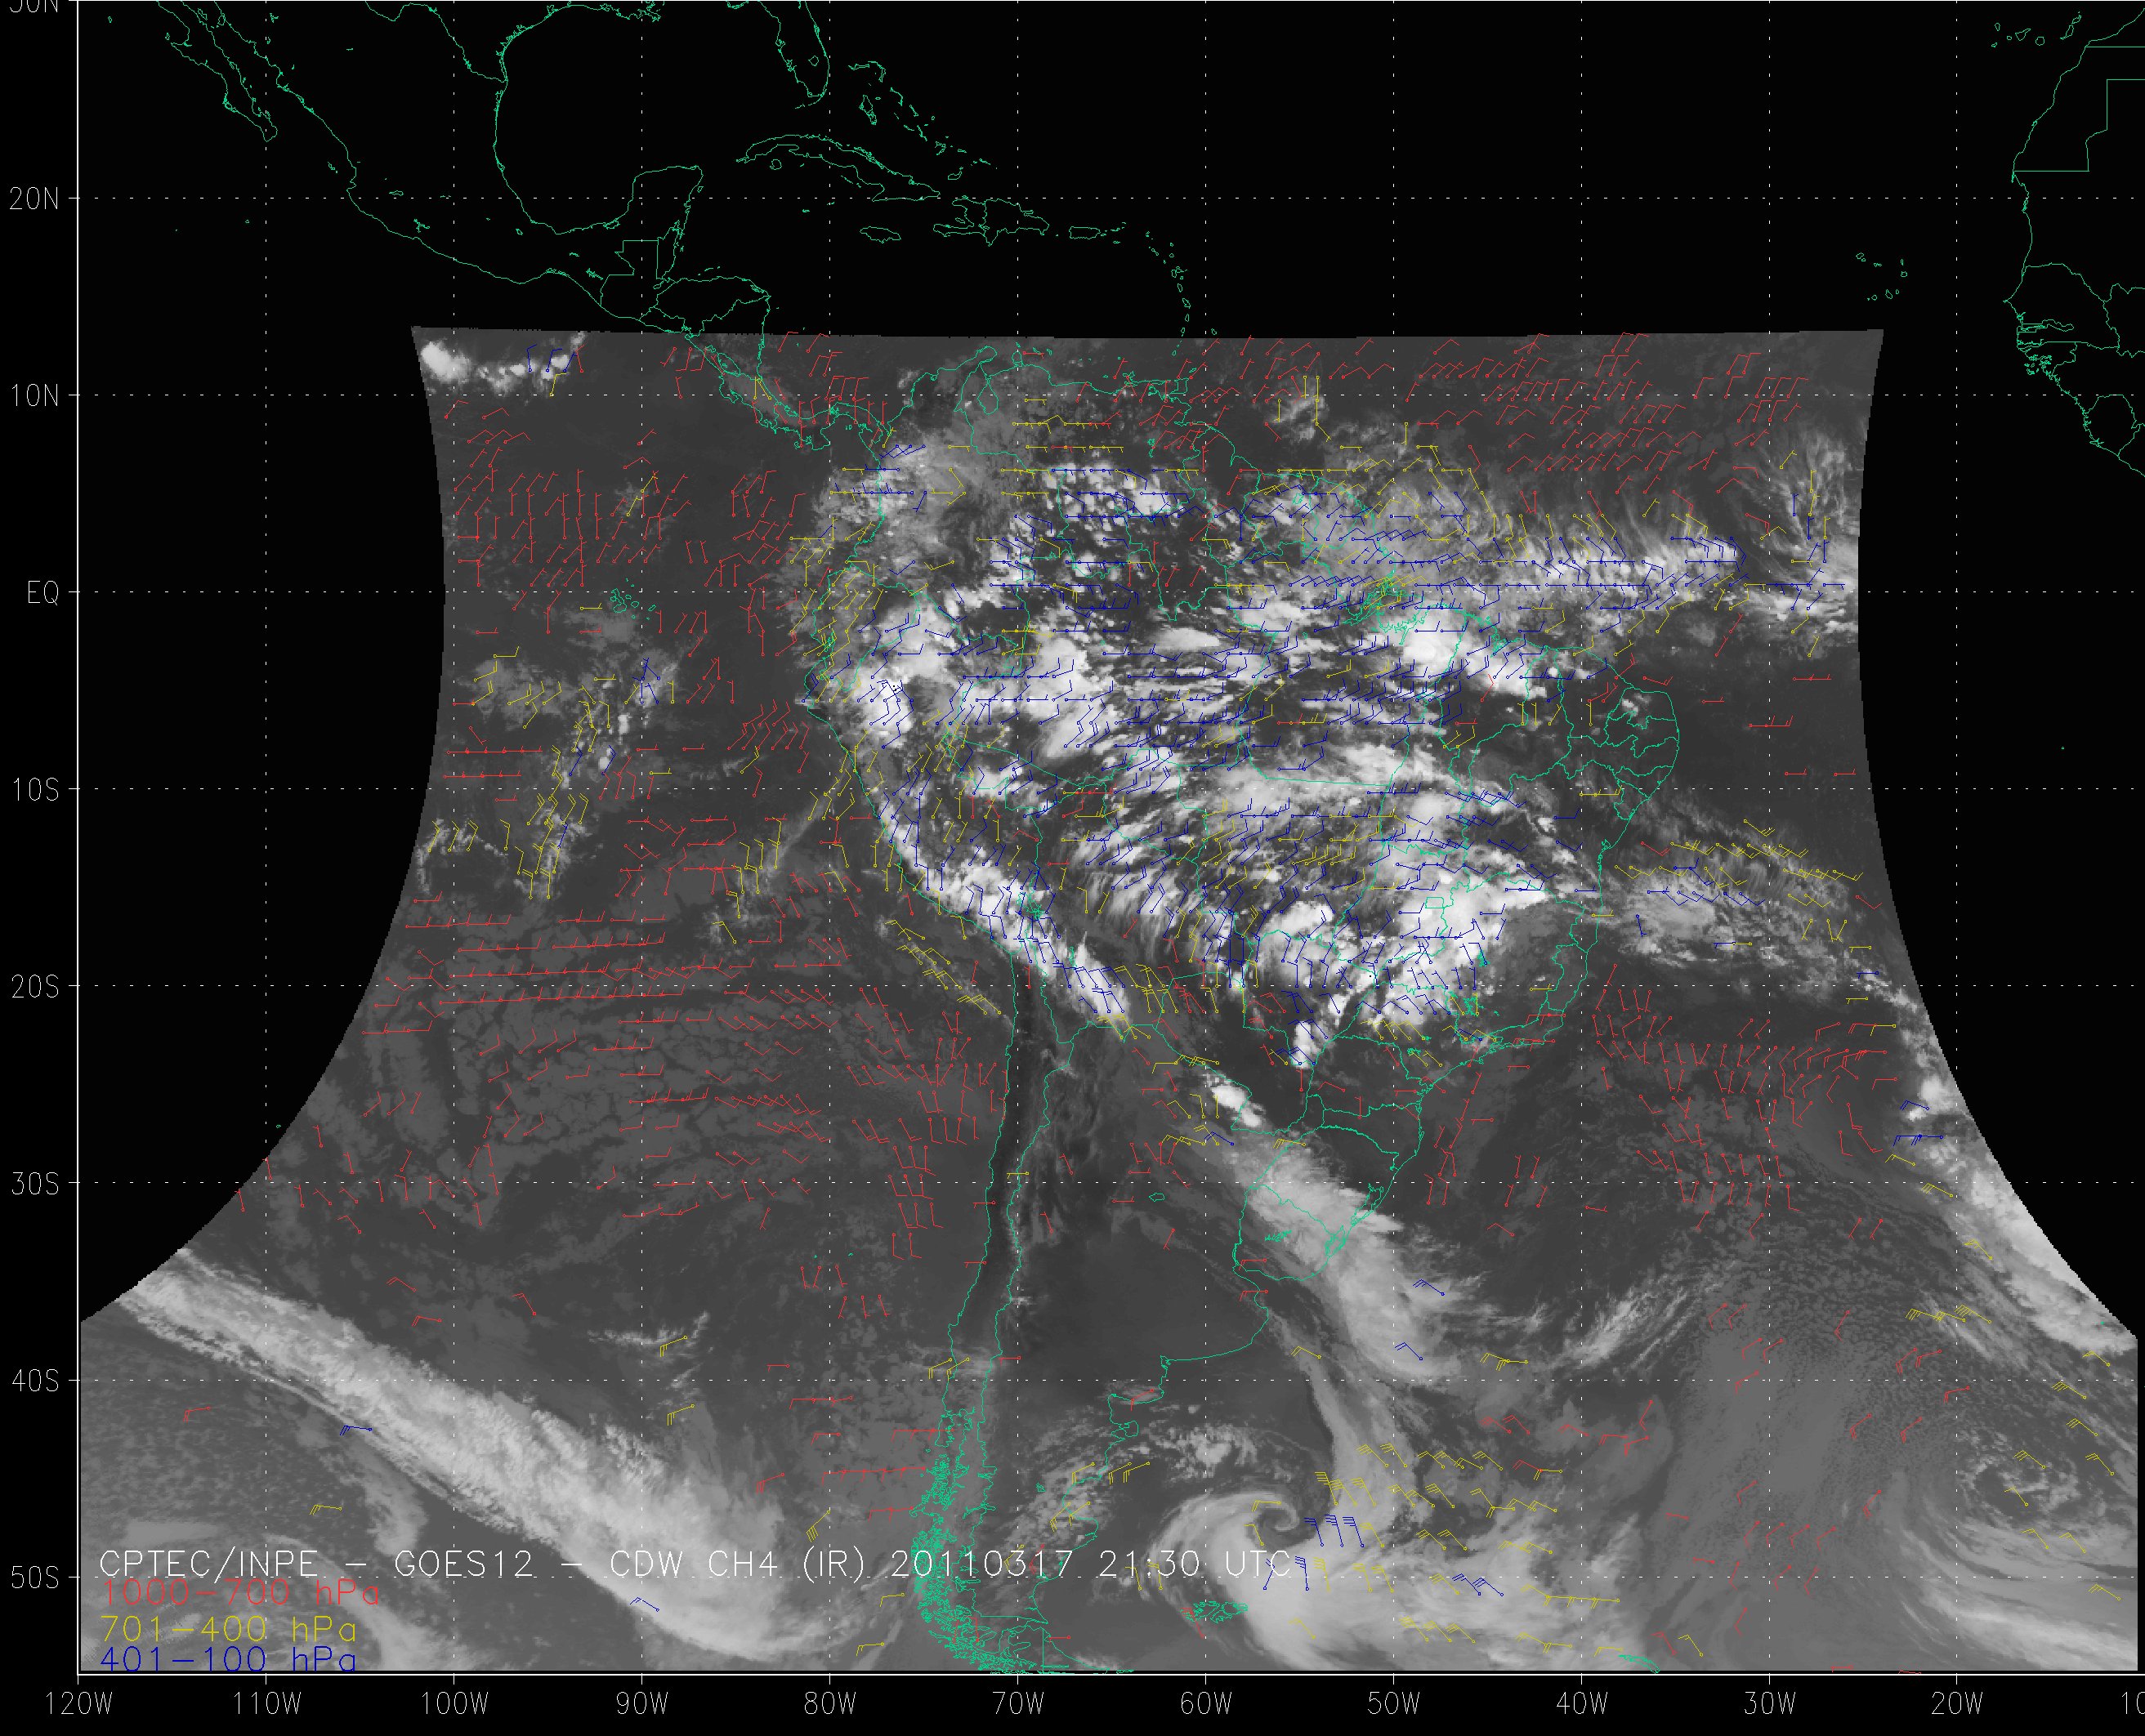
Task: Click the 21:30 UTC timestamp text
Action: pos(1194,1564)
